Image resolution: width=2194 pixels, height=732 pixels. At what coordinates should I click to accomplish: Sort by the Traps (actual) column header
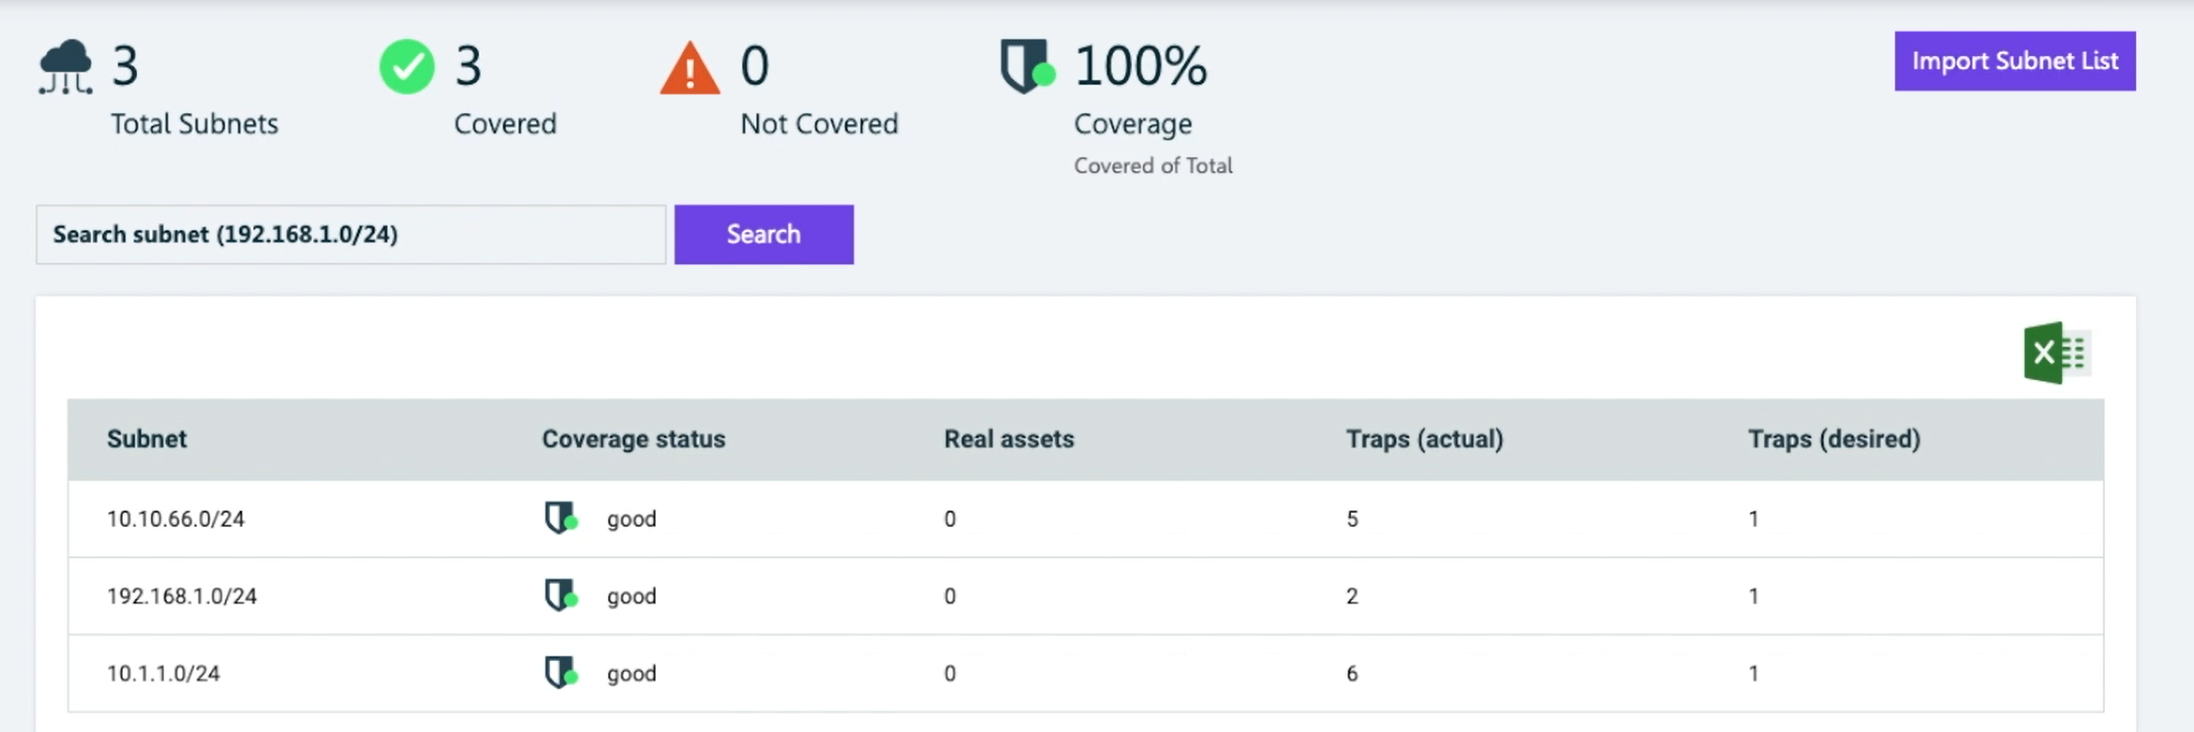[1424, 439]
